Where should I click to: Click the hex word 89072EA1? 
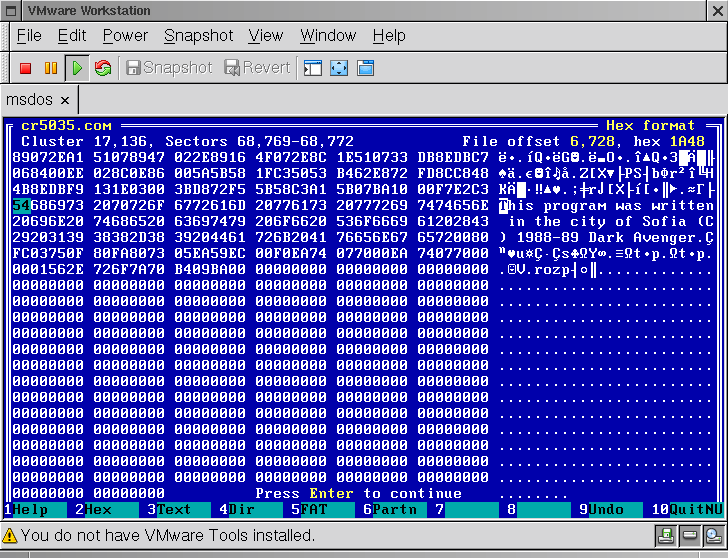pos(48,157)
